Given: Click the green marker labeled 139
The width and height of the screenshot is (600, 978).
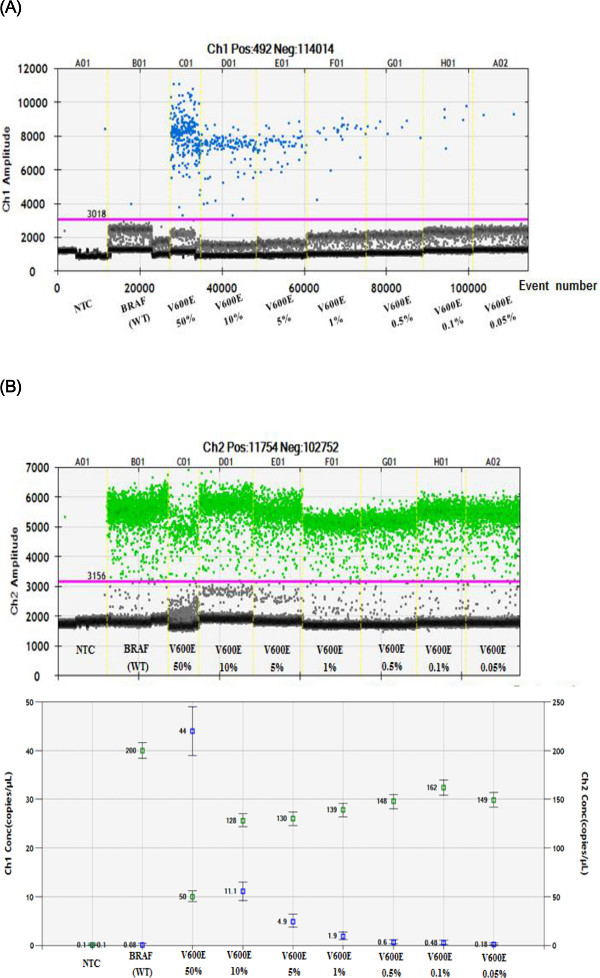Looking at the screenshot, I should point(342,810).
